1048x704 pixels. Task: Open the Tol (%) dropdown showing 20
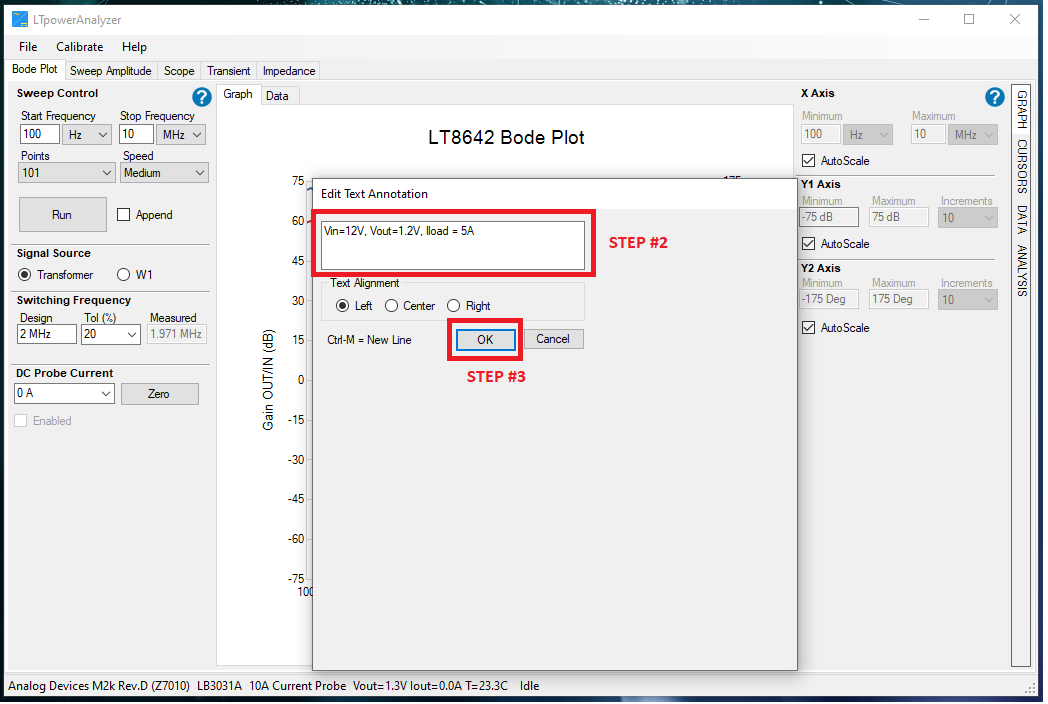110,334
